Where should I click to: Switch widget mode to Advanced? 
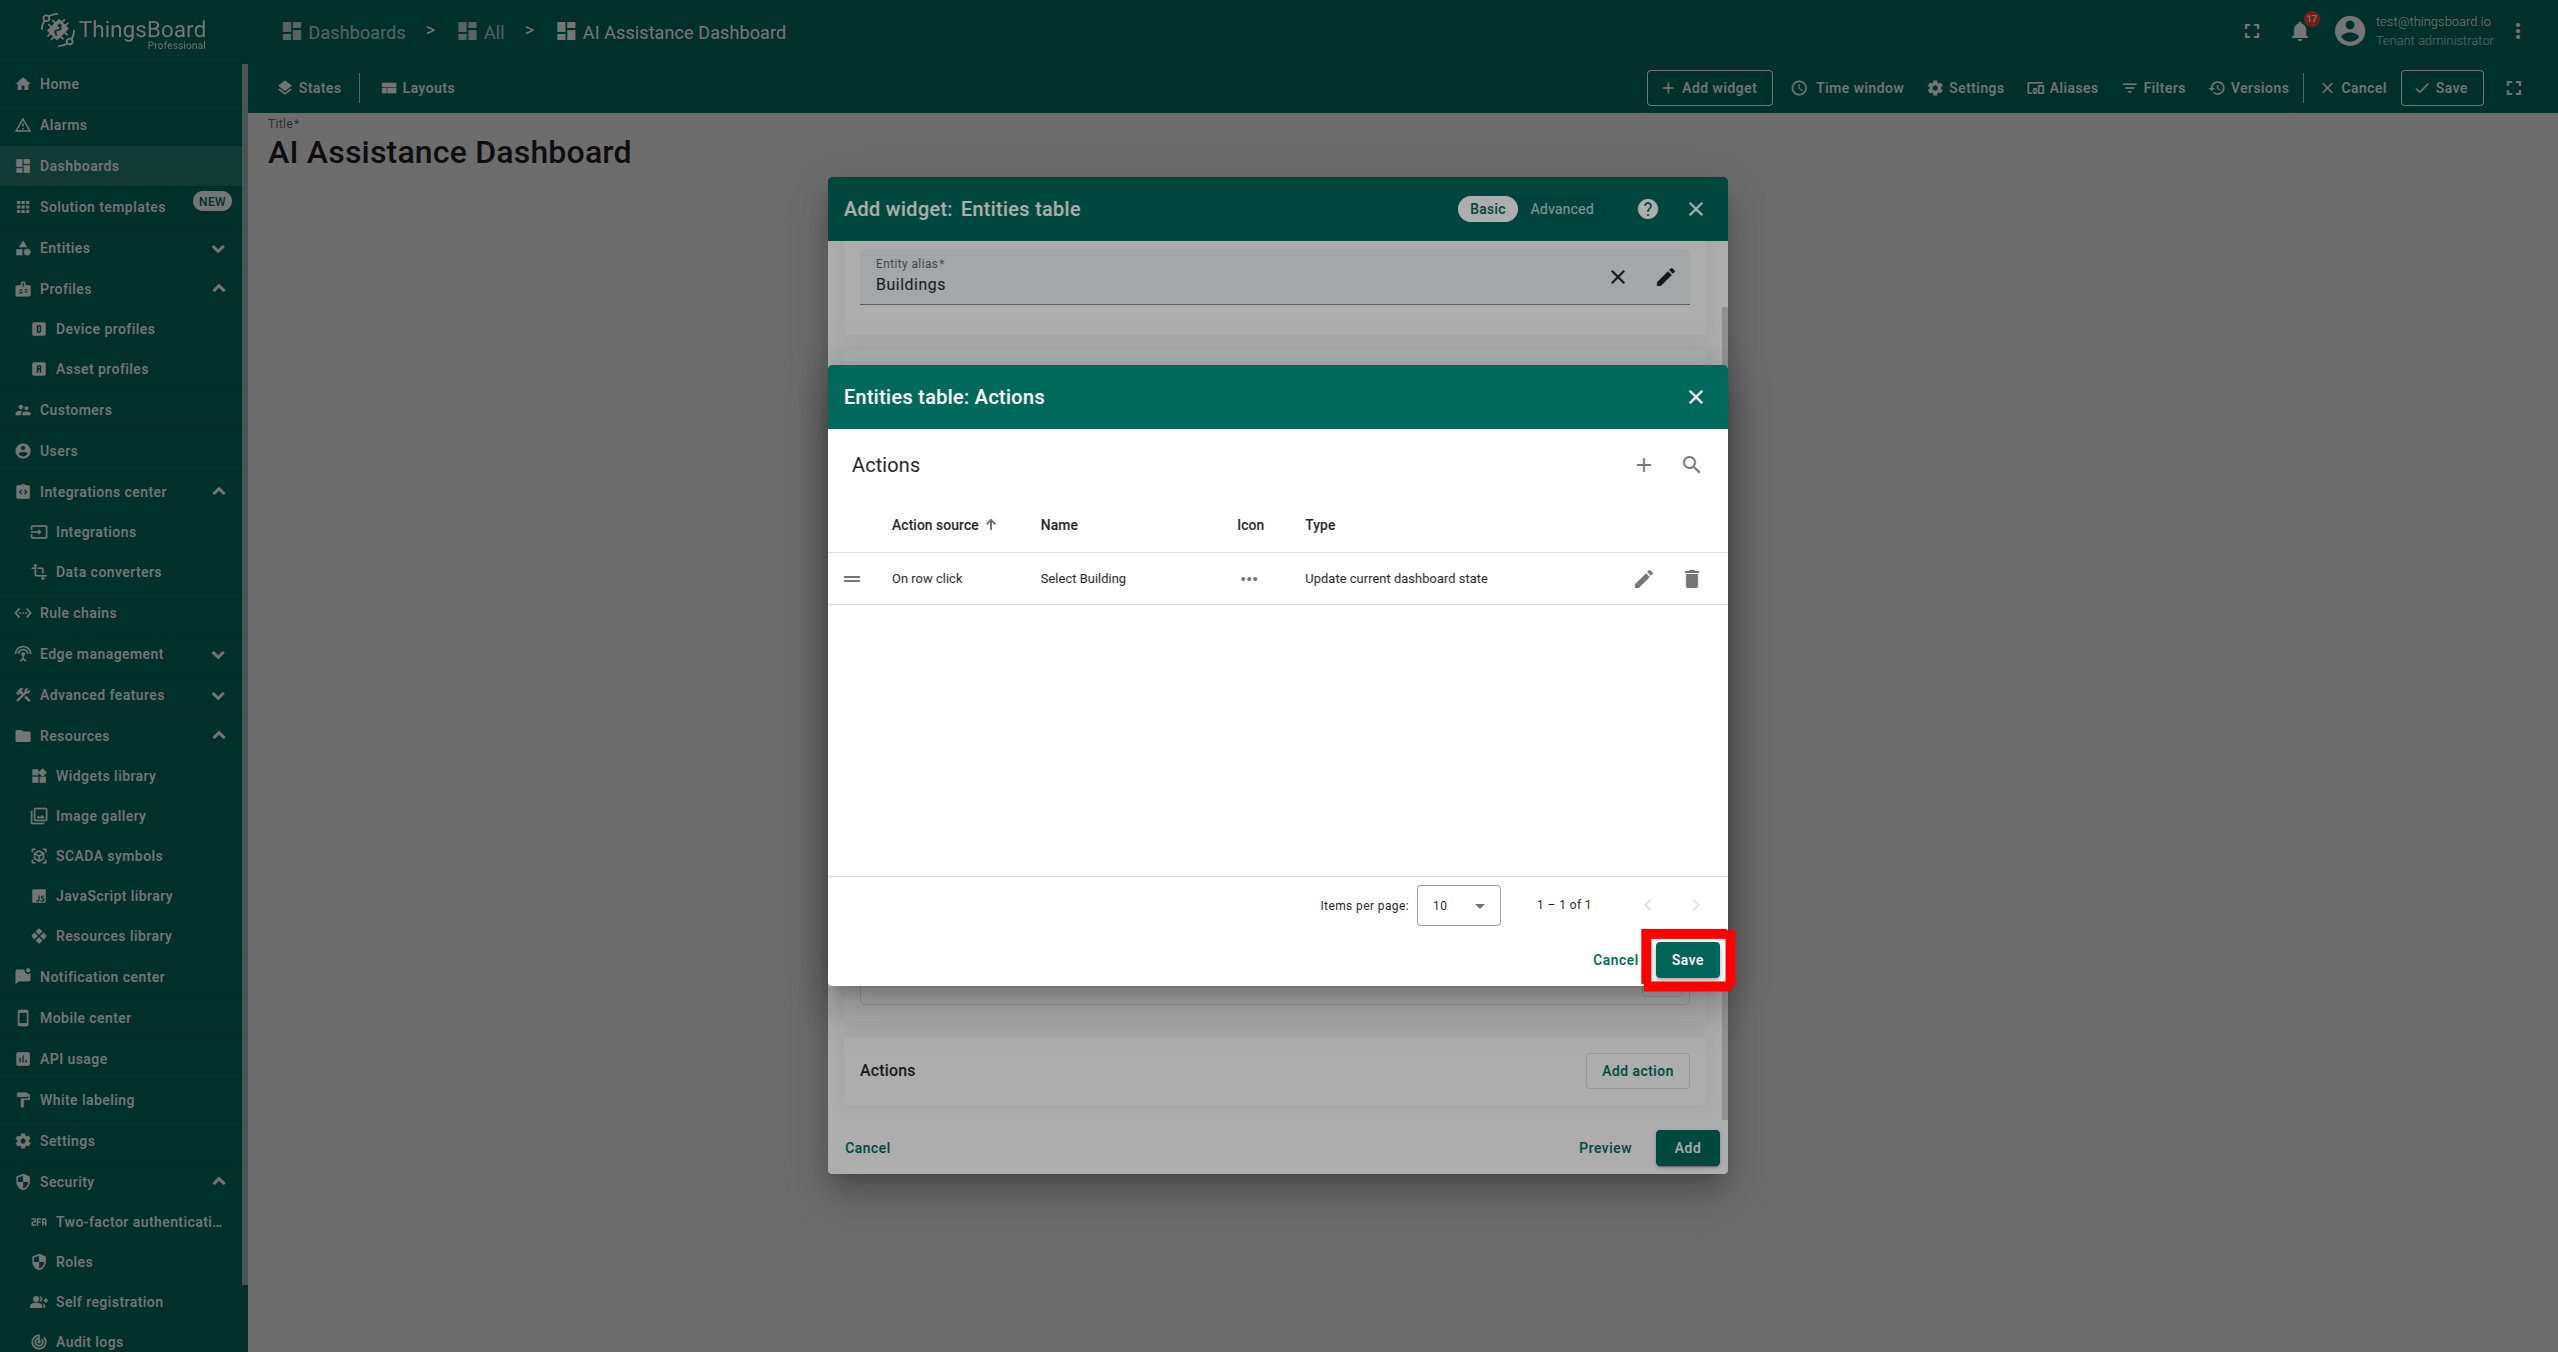click(1561, 209)
